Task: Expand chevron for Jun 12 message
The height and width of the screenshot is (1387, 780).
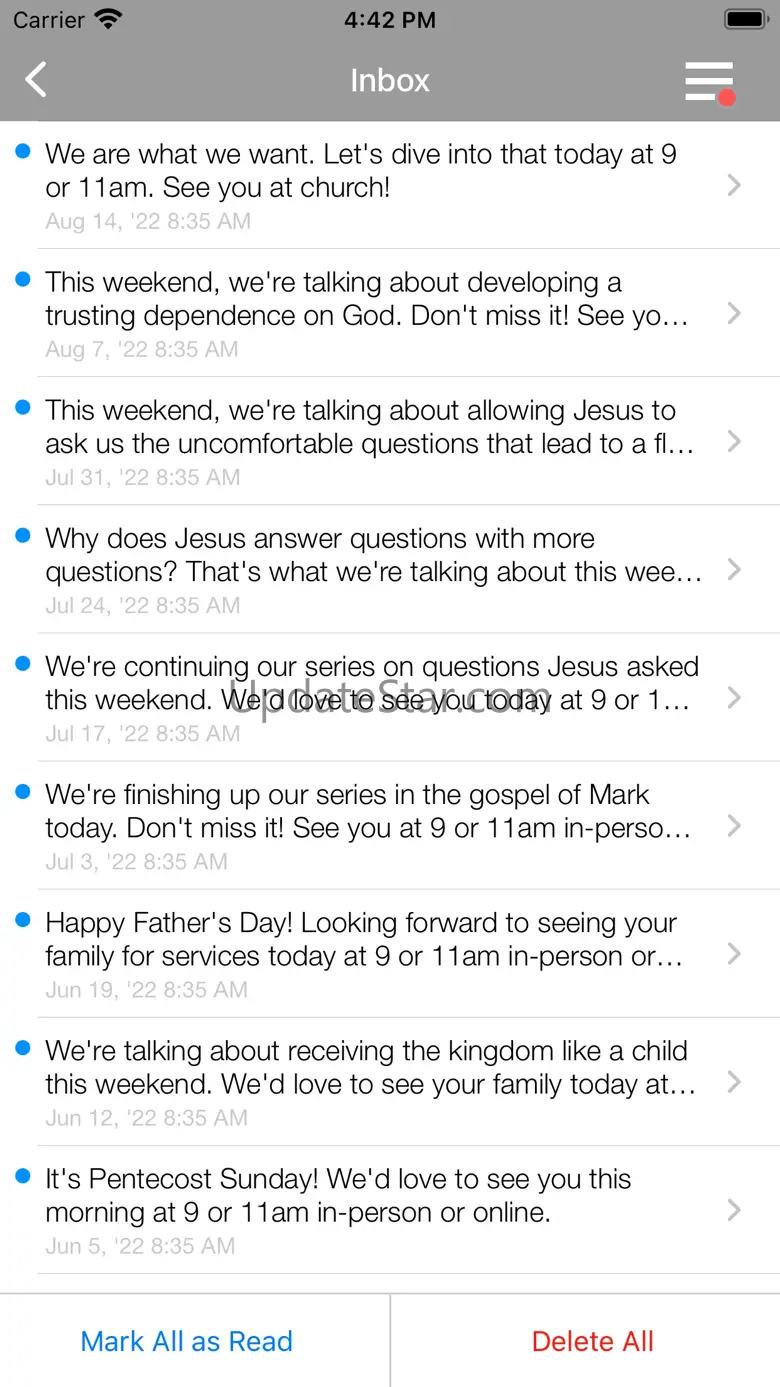Action: point(734,1082)
